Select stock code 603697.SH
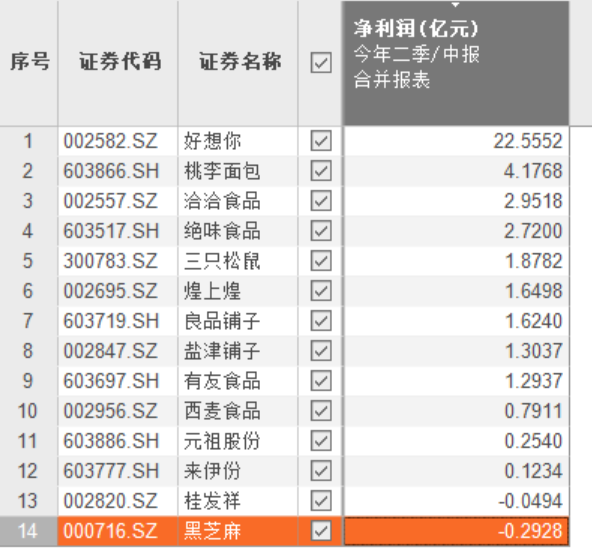This screenshot has height=558, width=592. (x=111, y=381)
